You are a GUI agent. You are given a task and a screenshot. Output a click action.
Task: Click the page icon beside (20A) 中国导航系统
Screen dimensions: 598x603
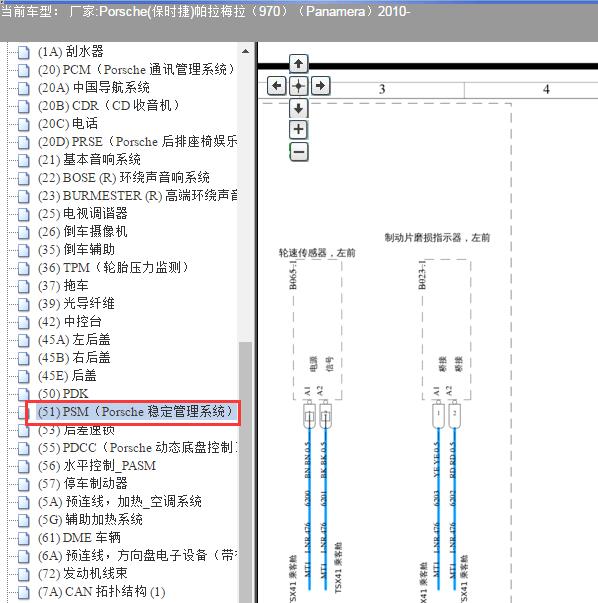tap(23, 88)
